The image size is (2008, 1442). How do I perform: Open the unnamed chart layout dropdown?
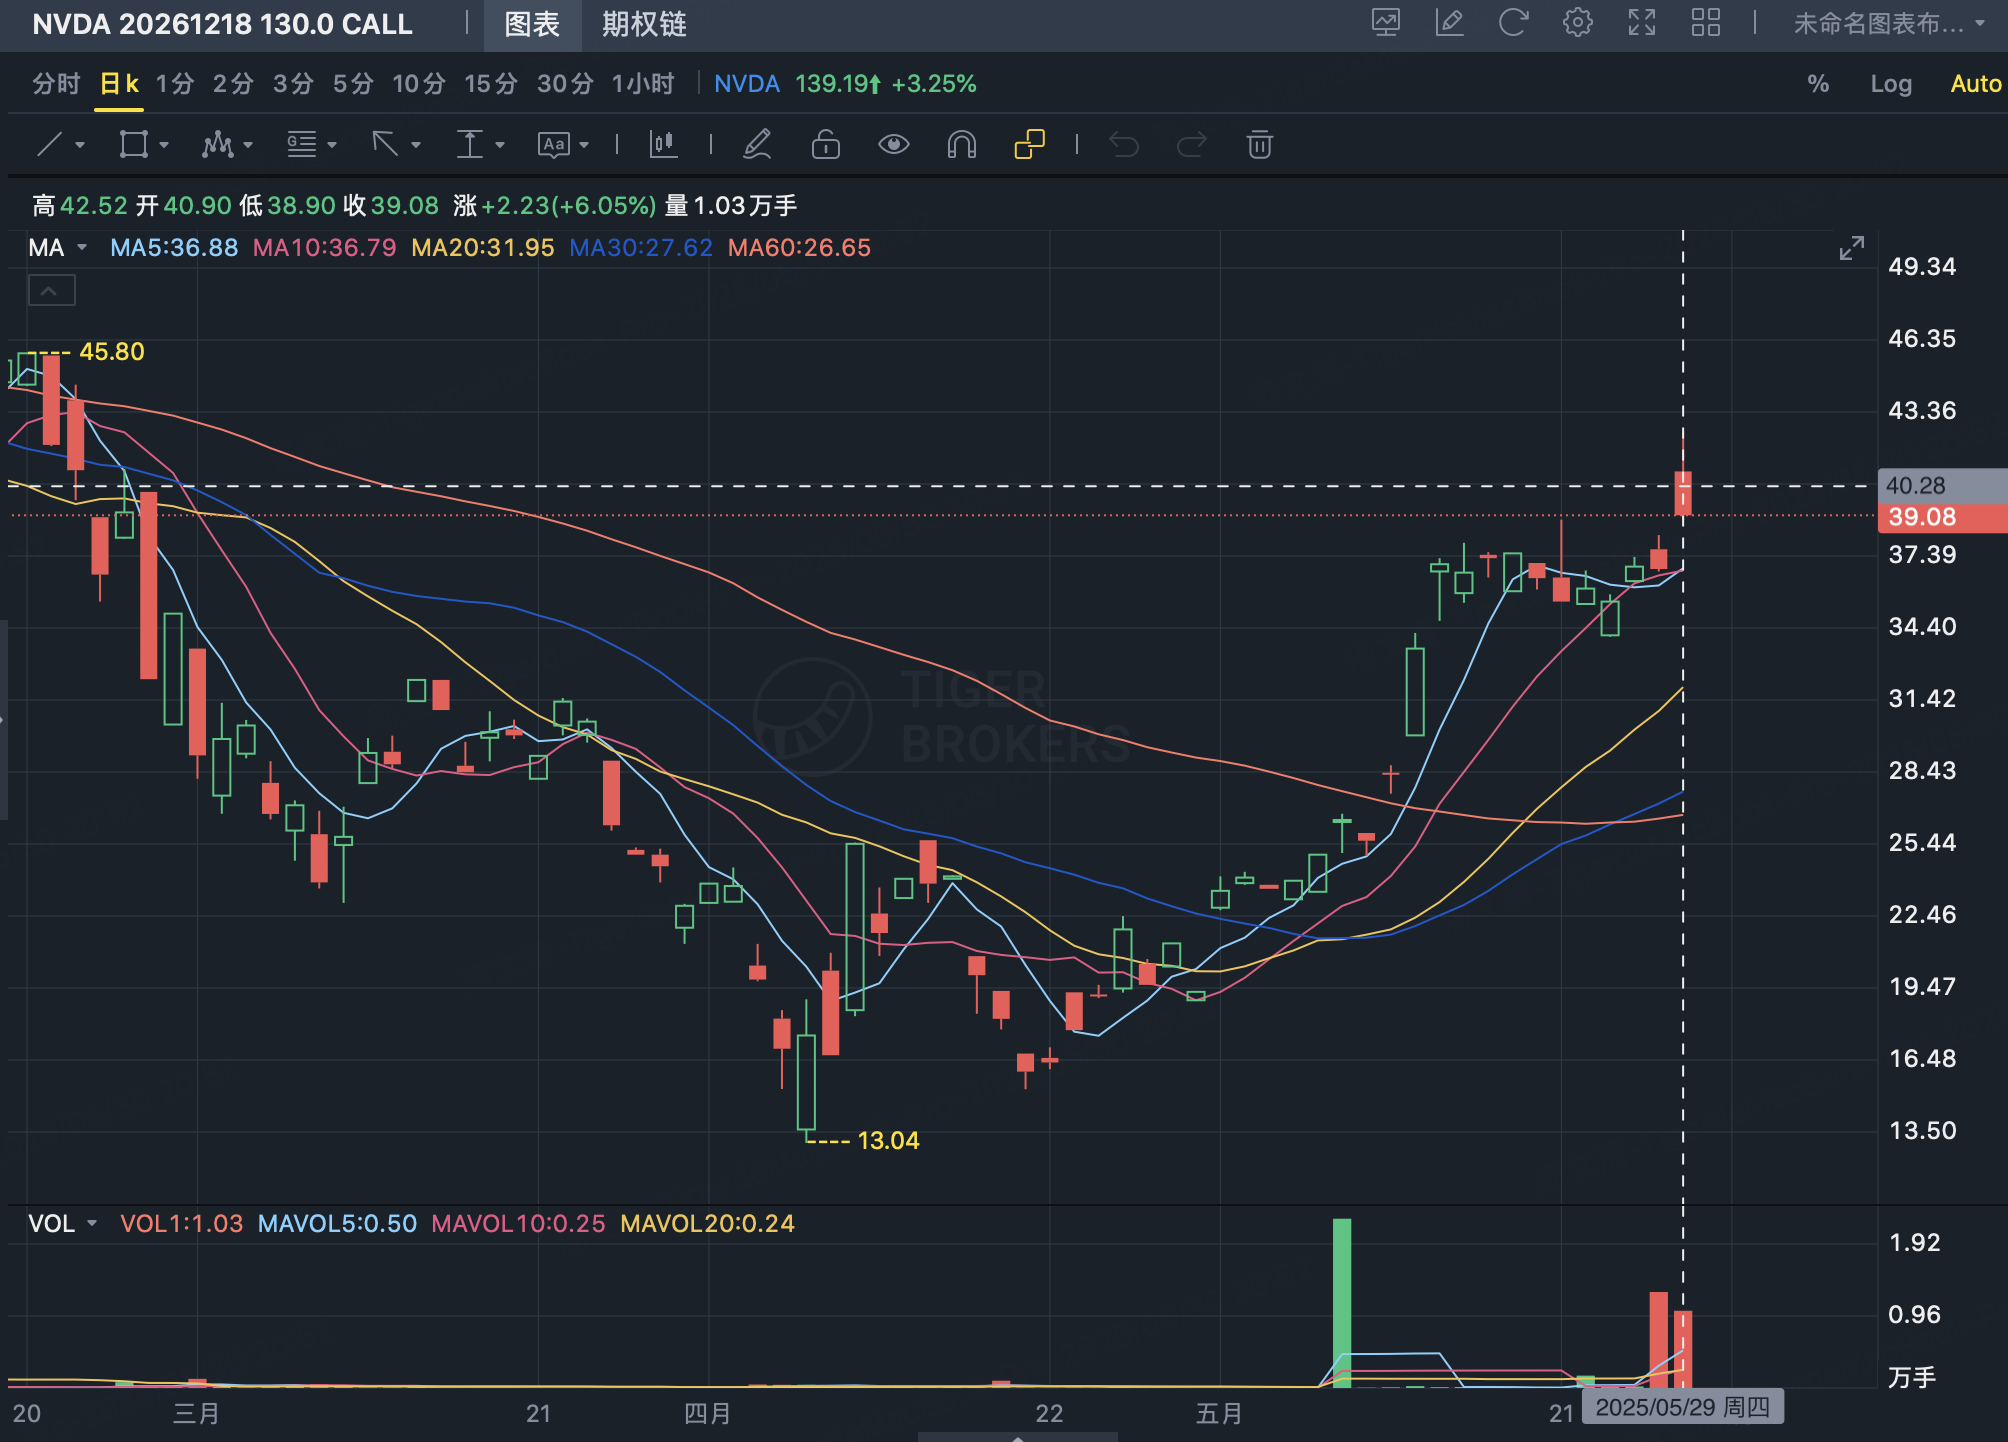1889,23
